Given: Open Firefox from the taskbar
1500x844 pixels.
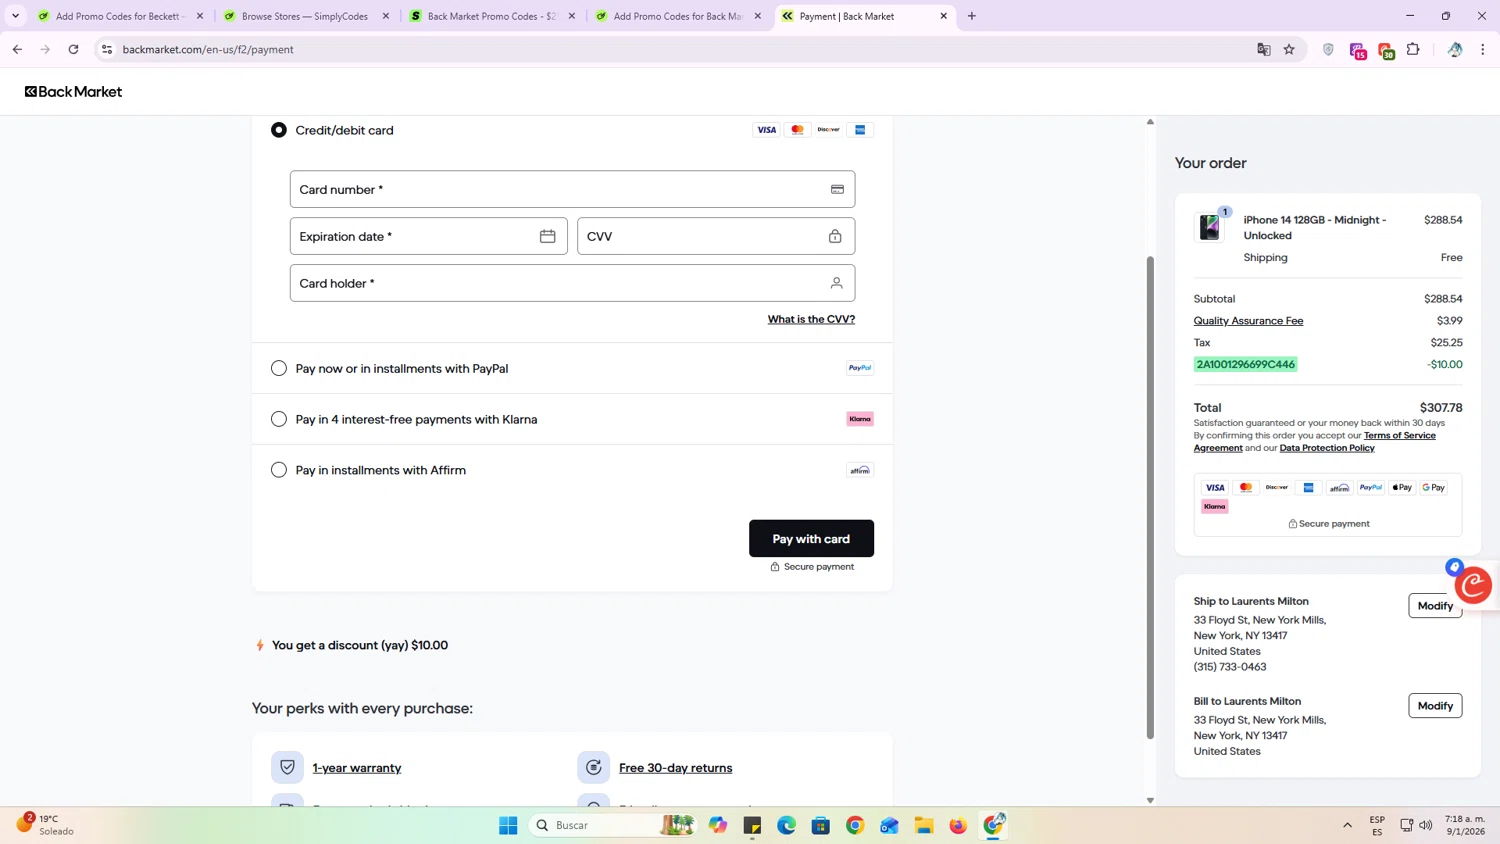Looking at the screenshot, I should (958, 825).
